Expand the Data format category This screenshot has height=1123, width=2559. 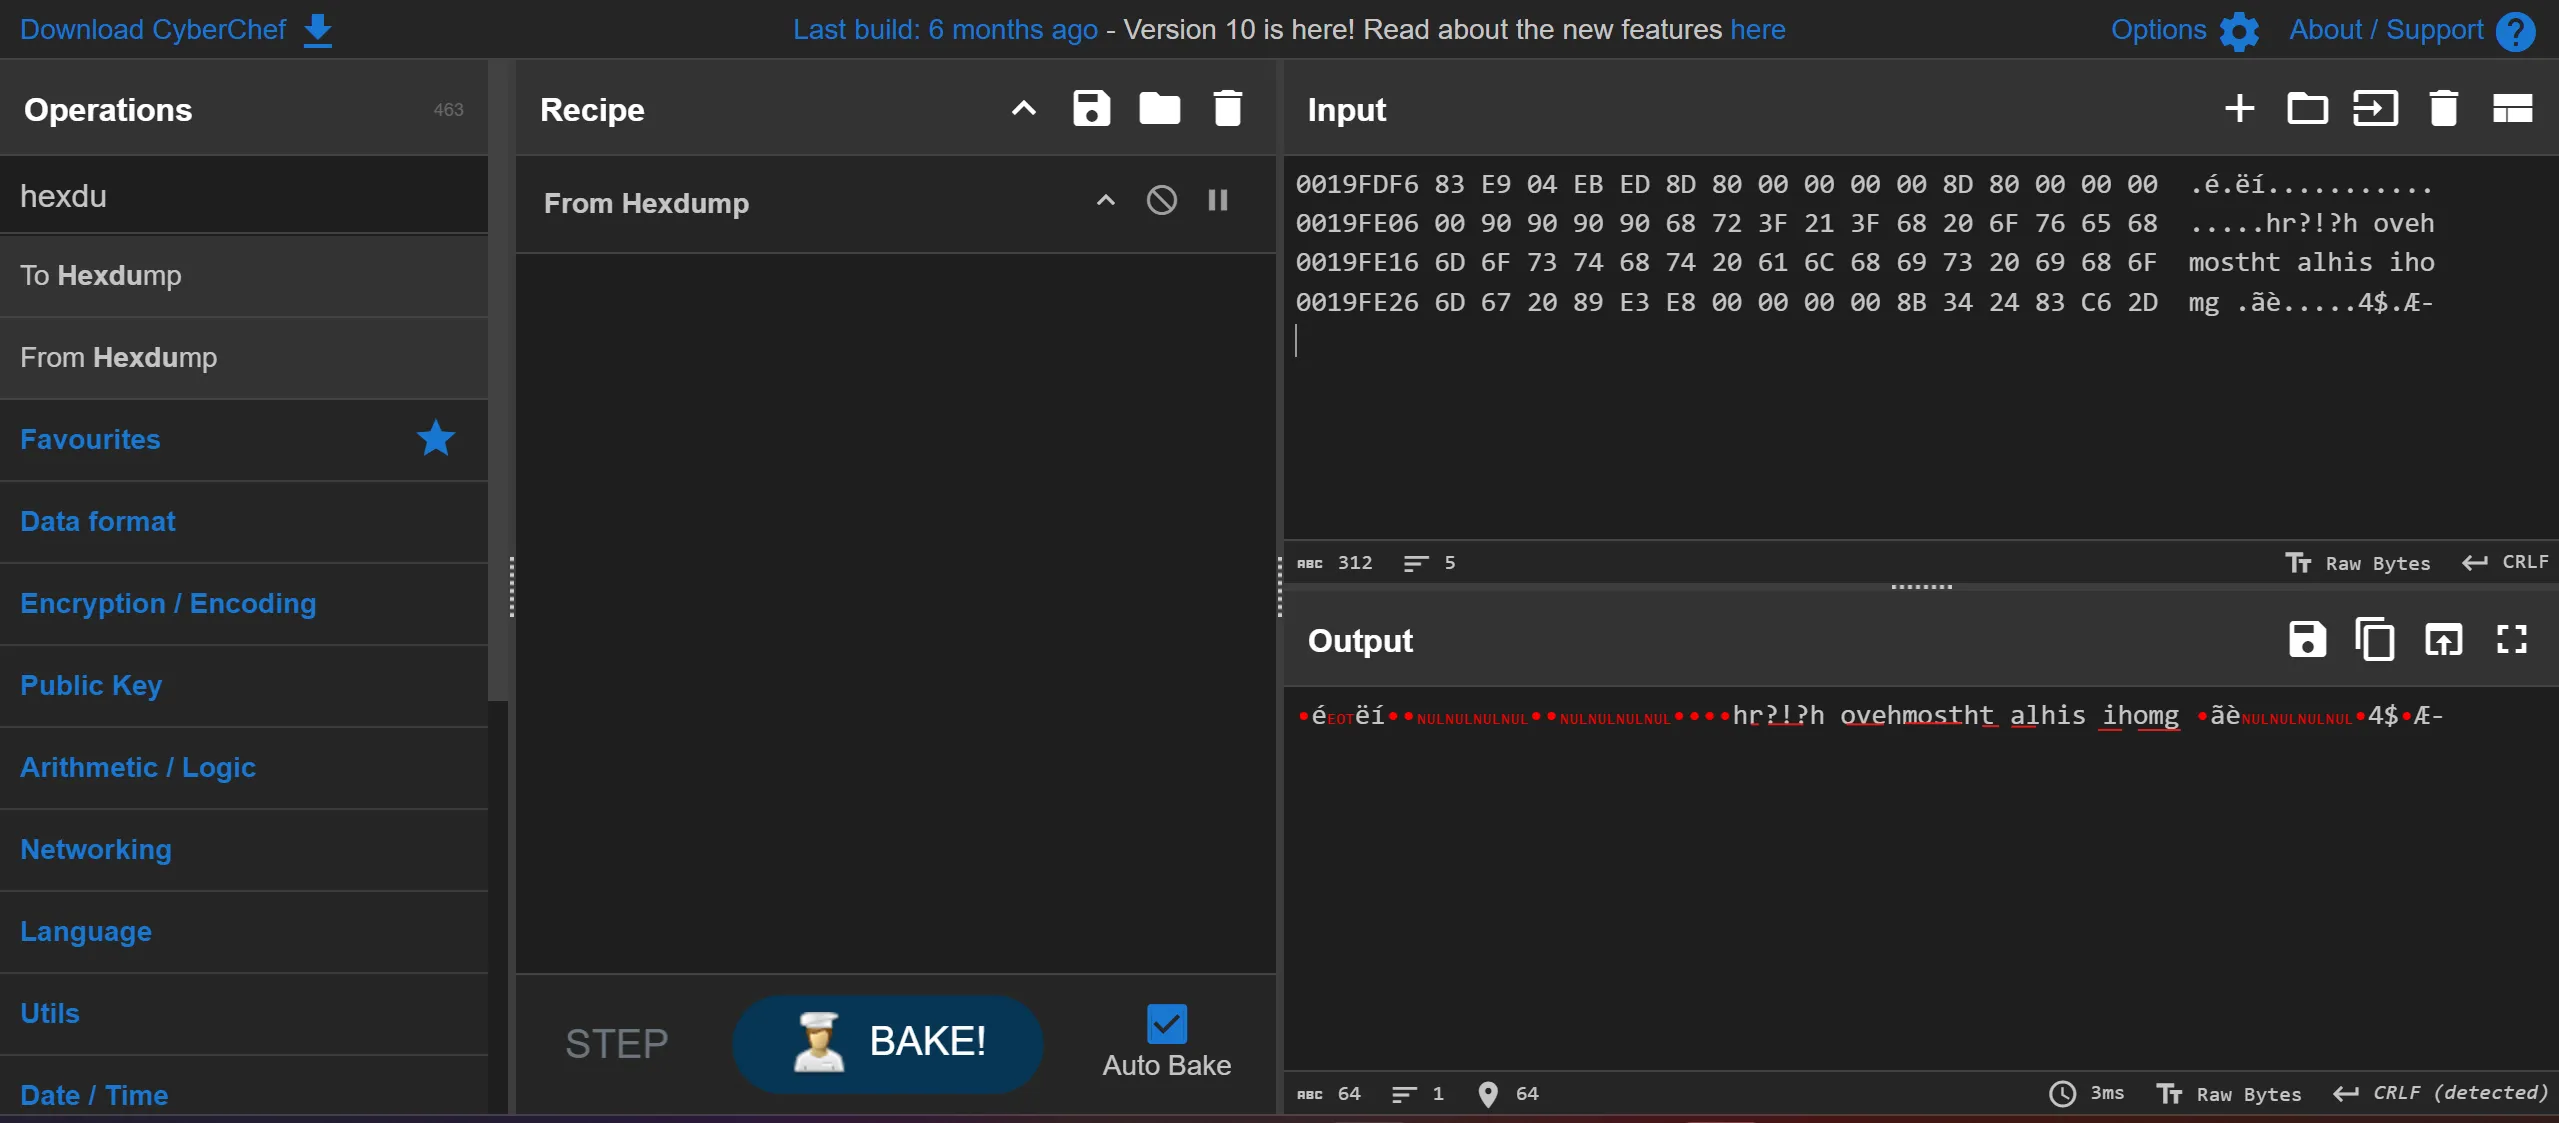pos(98,521)
